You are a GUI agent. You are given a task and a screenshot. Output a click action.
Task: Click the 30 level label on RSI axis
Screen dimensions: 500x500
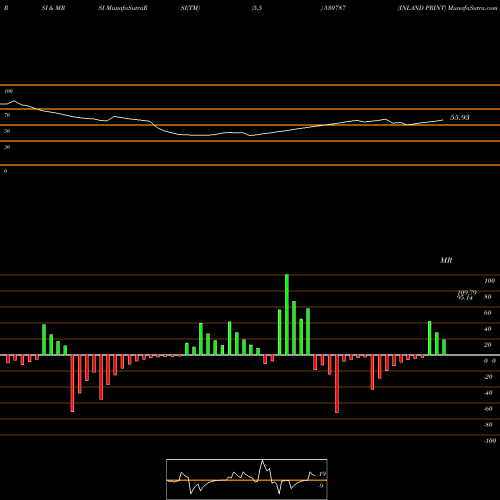(7, 147)
